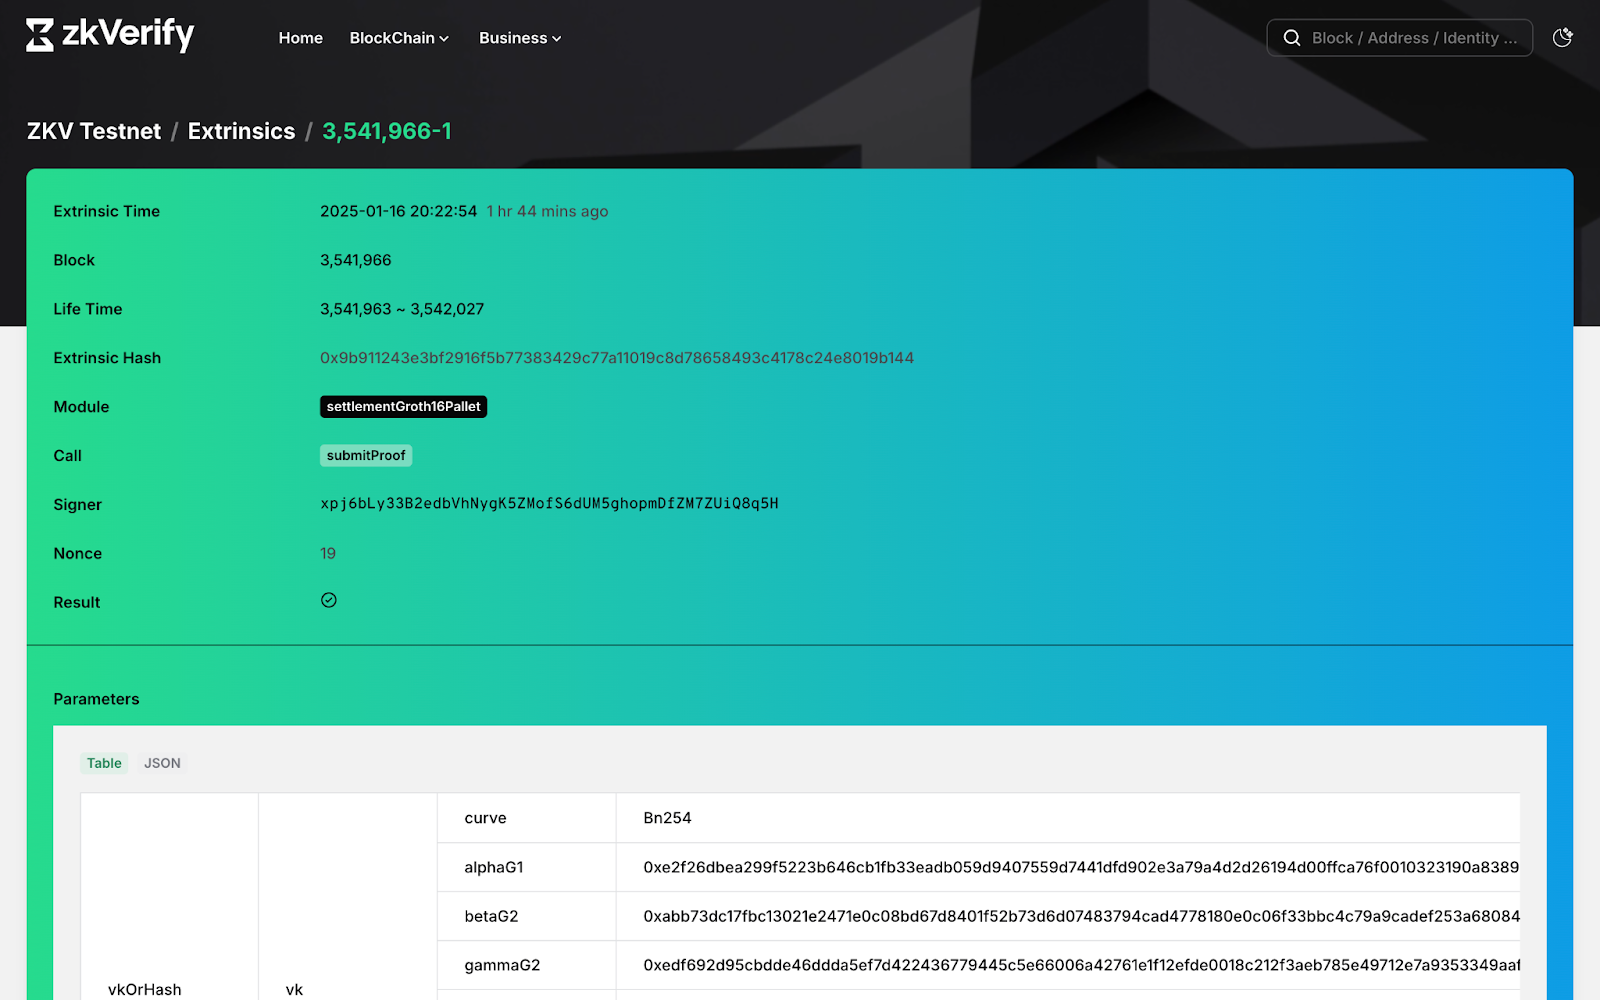Open the Extrinsics breadcrumb link

241,131
